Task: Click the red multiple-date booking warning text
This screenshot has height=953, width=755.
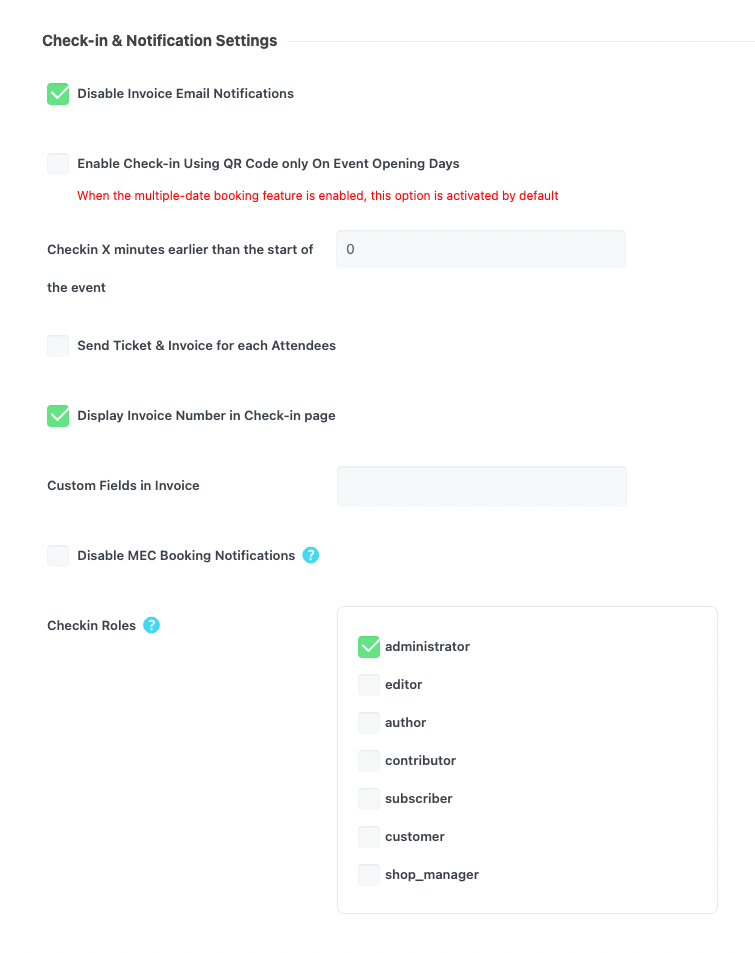Action: point(318,195)
